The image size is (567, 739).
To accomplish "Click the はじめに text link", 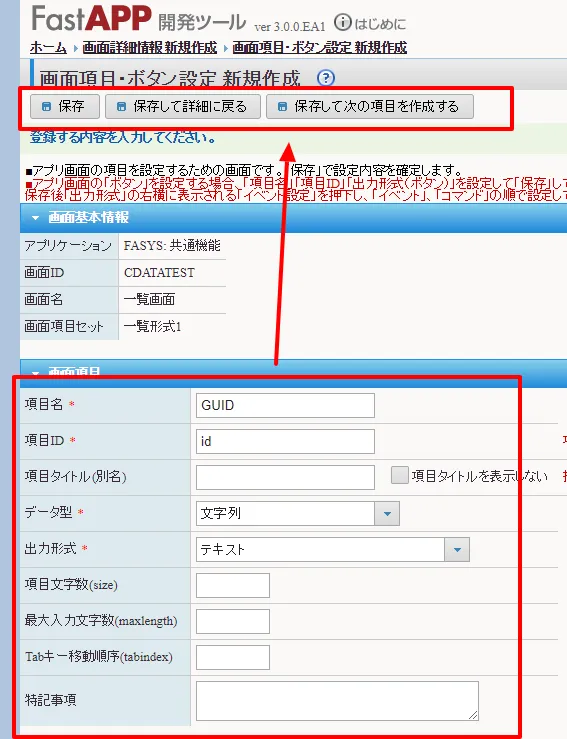I will [380, 24].
